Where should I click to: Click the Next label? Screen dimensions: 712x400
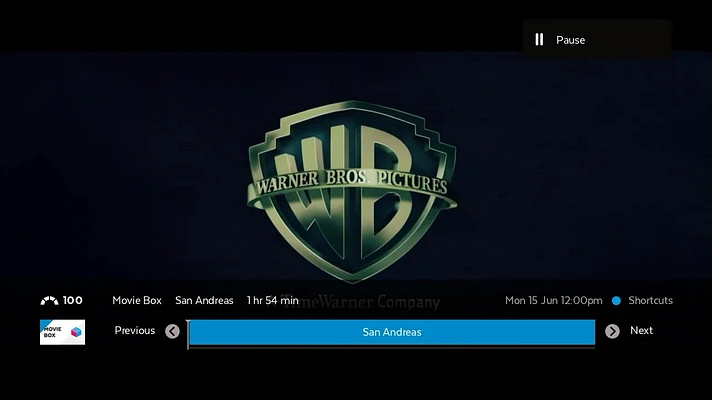(x=641, y=331)
